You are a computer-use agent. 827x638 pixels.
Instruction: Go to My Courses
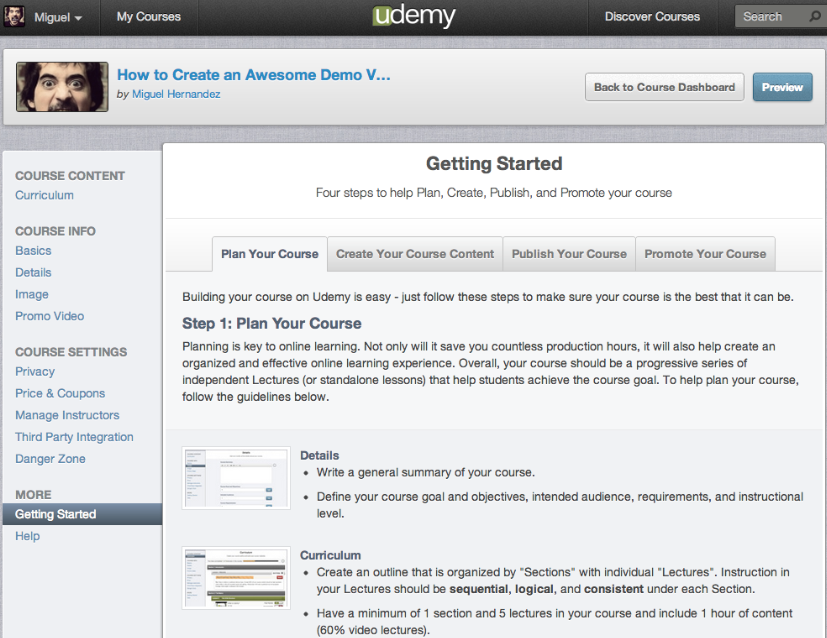coord(149,17)
